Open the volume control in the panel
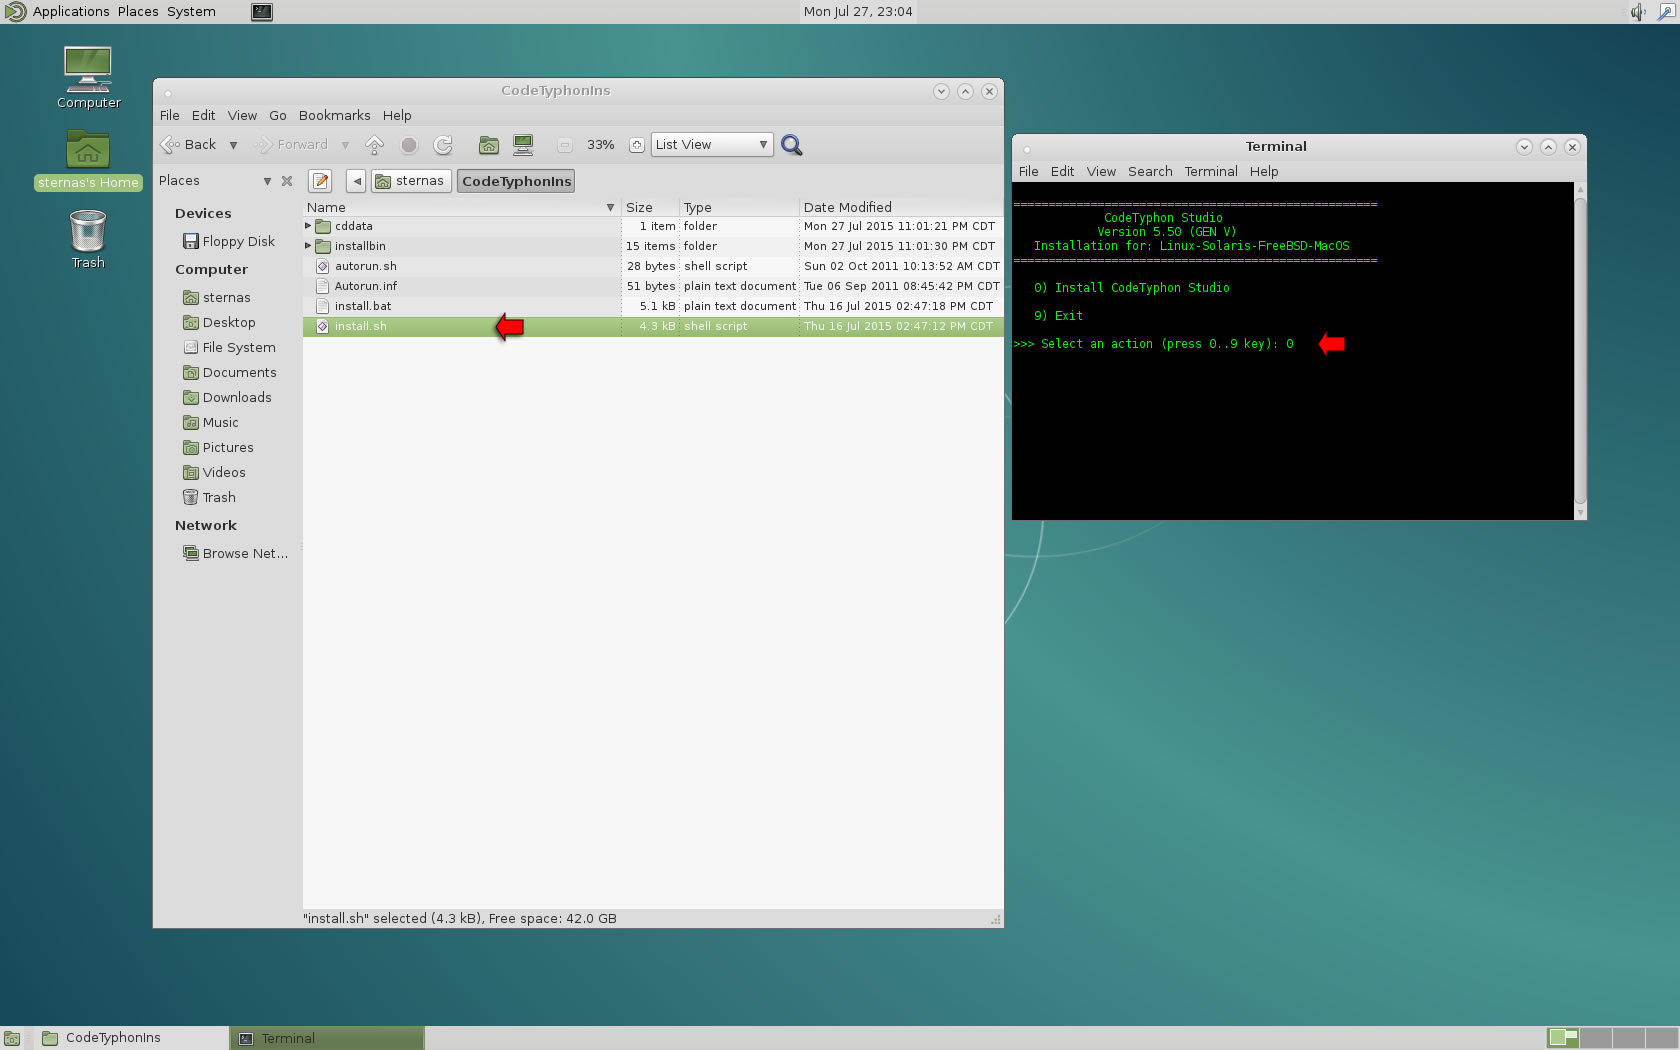The image size is (1680, 1050). pos(1637,12)
